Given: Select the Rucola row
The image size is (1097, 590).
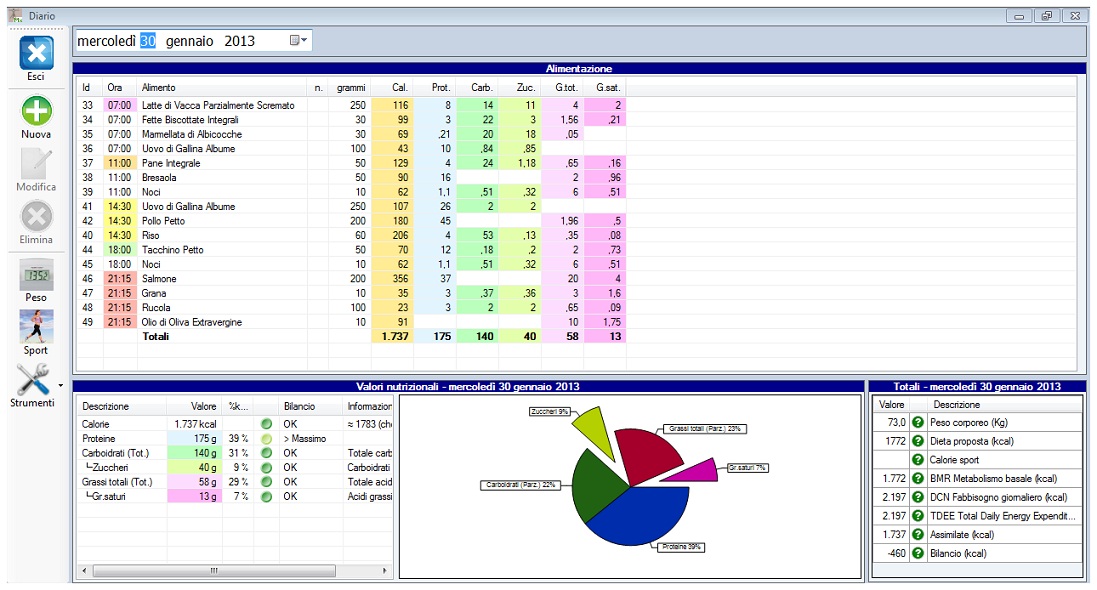Looking at the screenshot, I should pyautogui.click(x=352, y=307).
